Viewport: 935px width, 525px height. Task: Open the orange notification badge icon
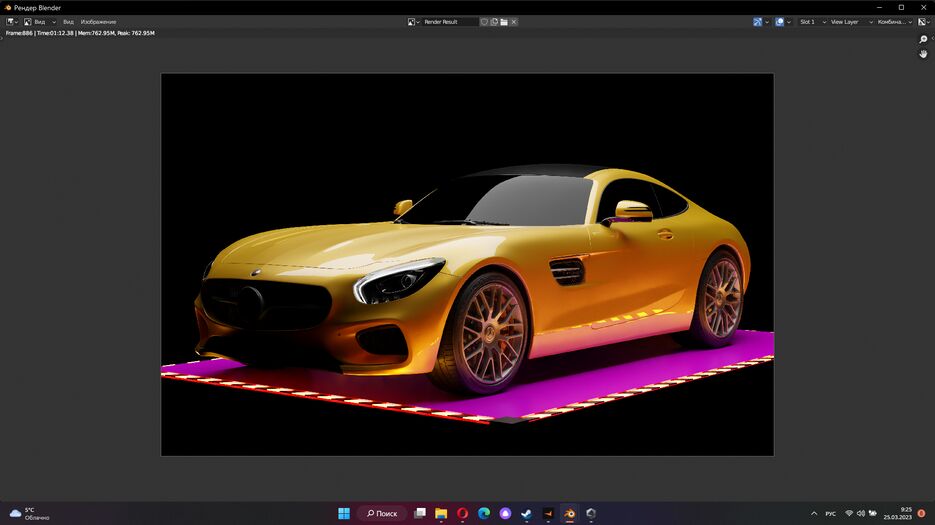click(x=921, y=513)
